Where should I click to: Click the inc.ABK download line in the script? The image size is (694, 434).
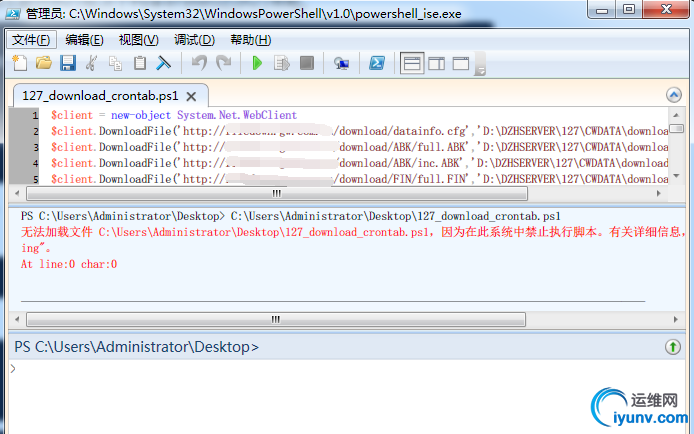tap(359, 163)
